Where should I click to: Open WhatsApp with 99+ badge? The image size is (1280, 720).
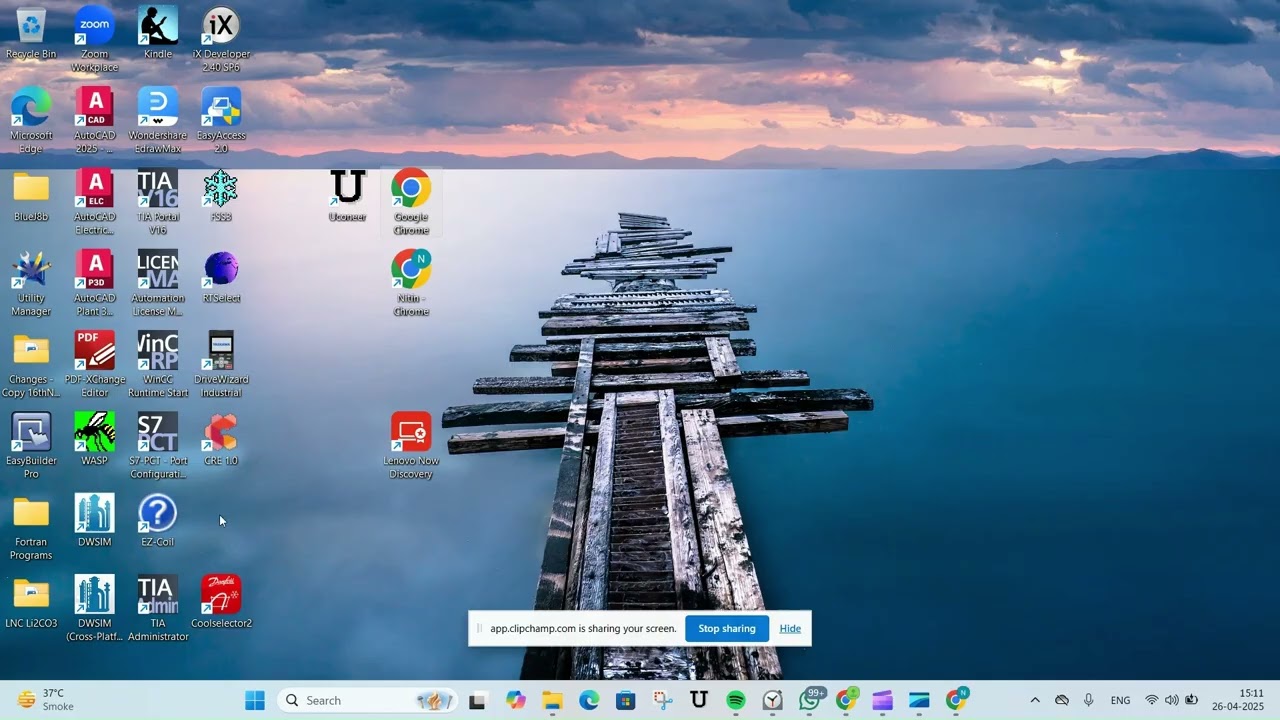[x=810, y=700]
